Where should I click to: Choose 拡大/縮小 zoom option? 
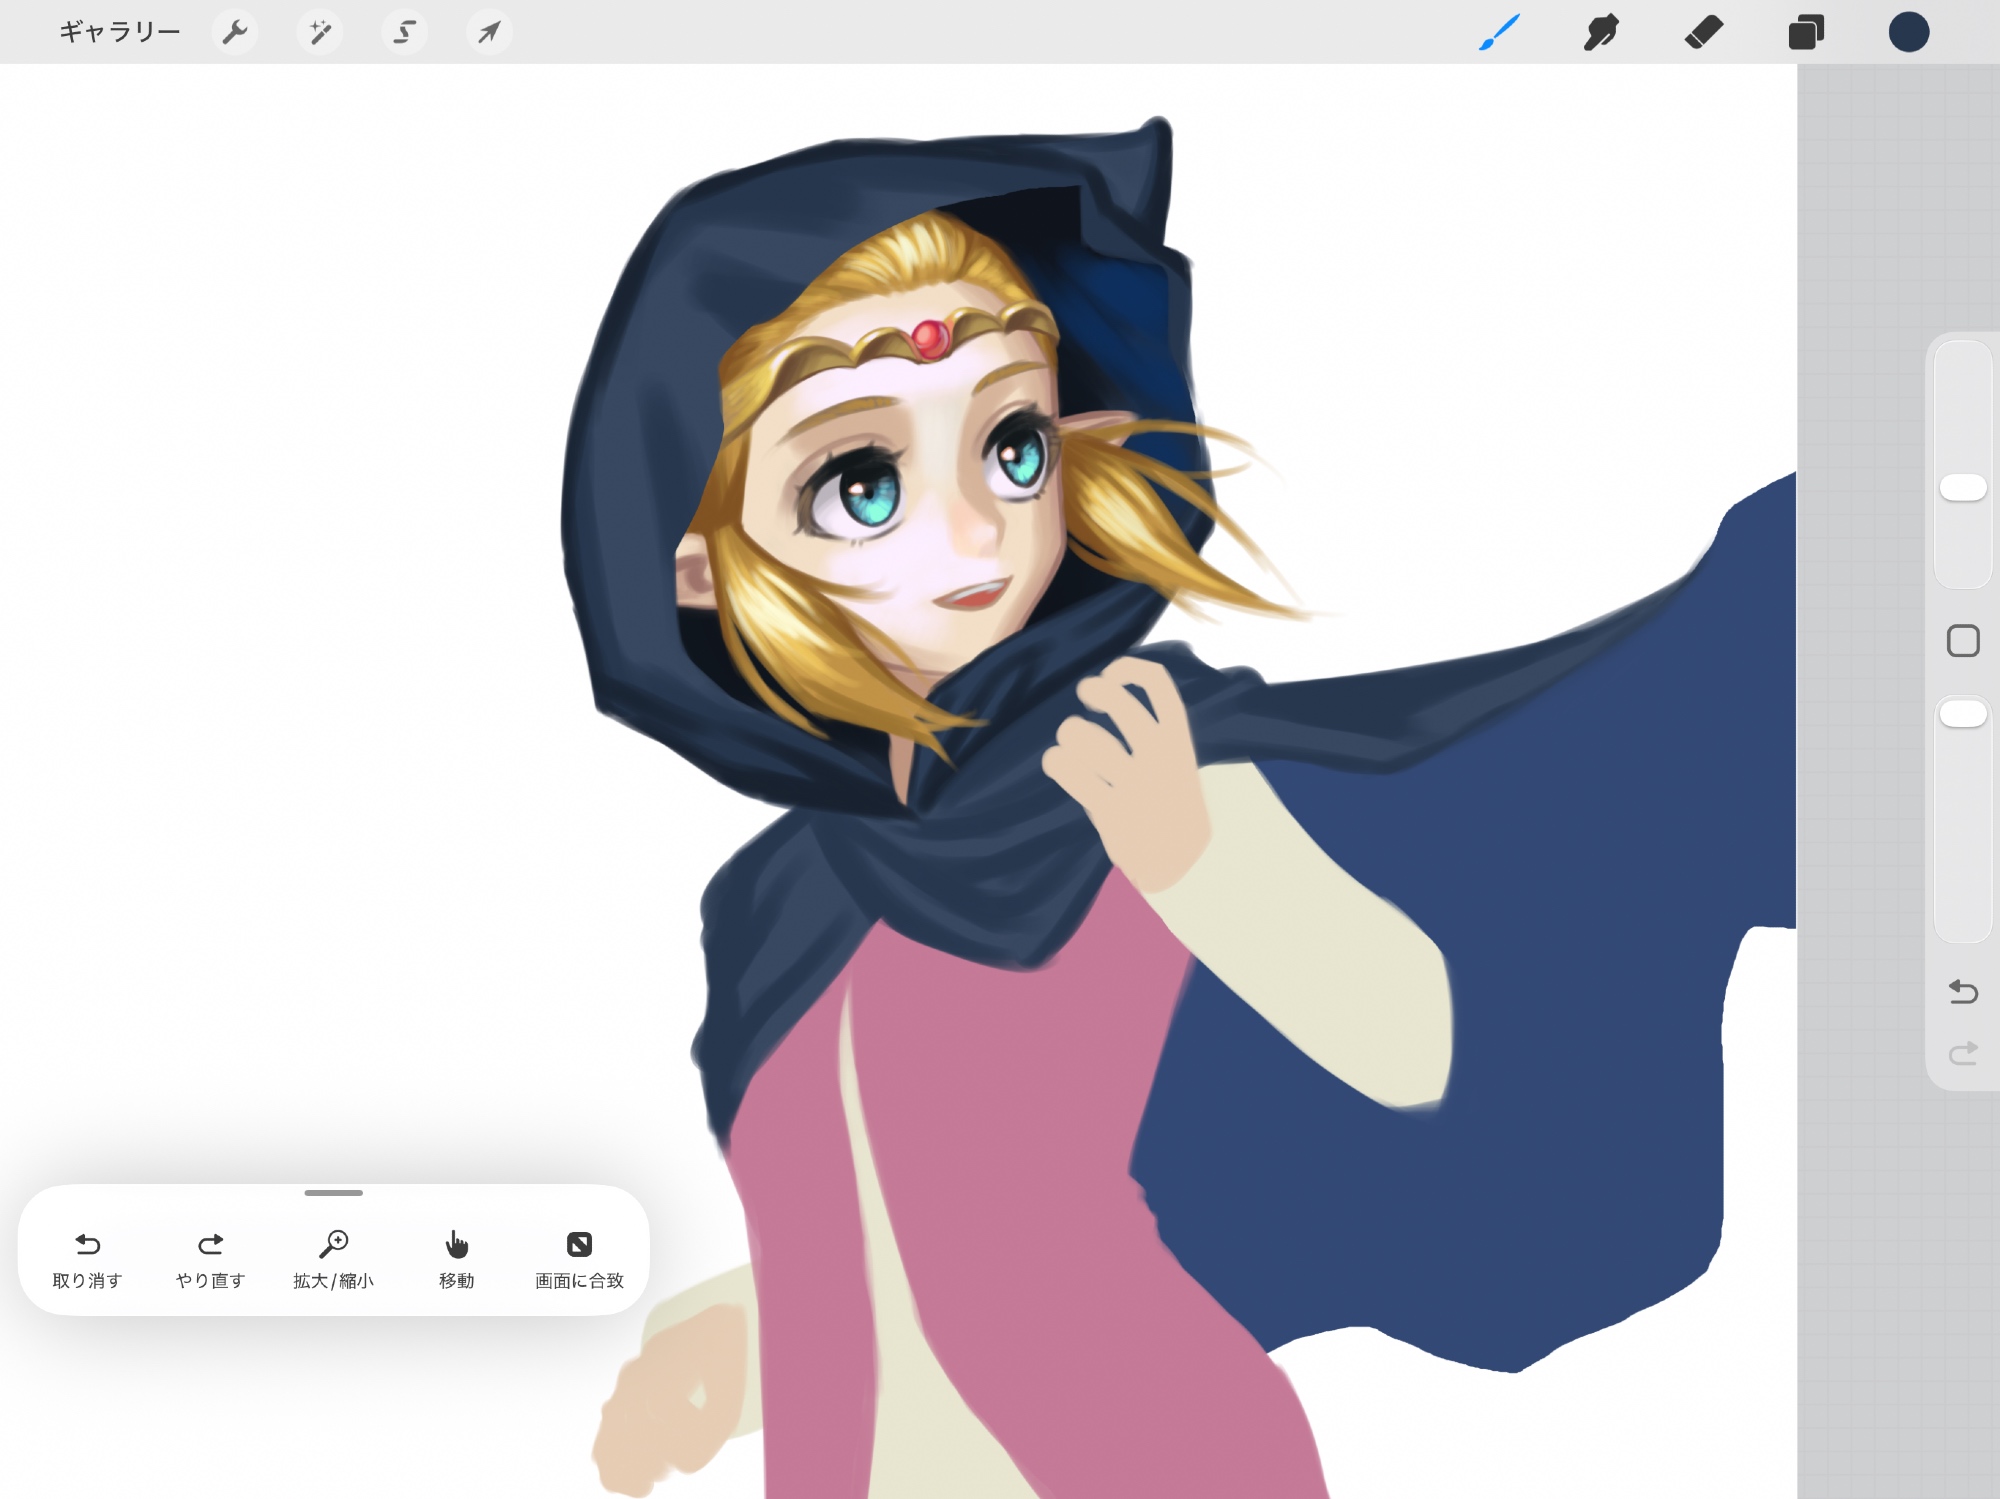[x=333, y=1258]
